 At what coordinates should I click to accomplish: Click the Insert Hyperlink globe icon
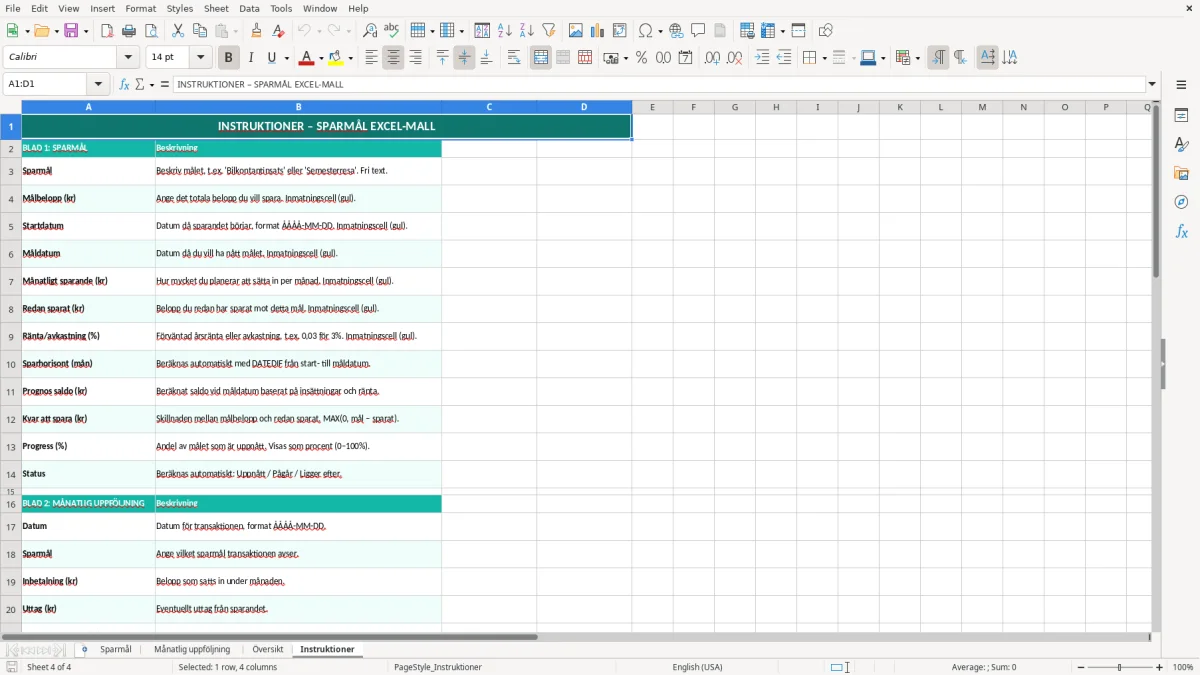677,31
